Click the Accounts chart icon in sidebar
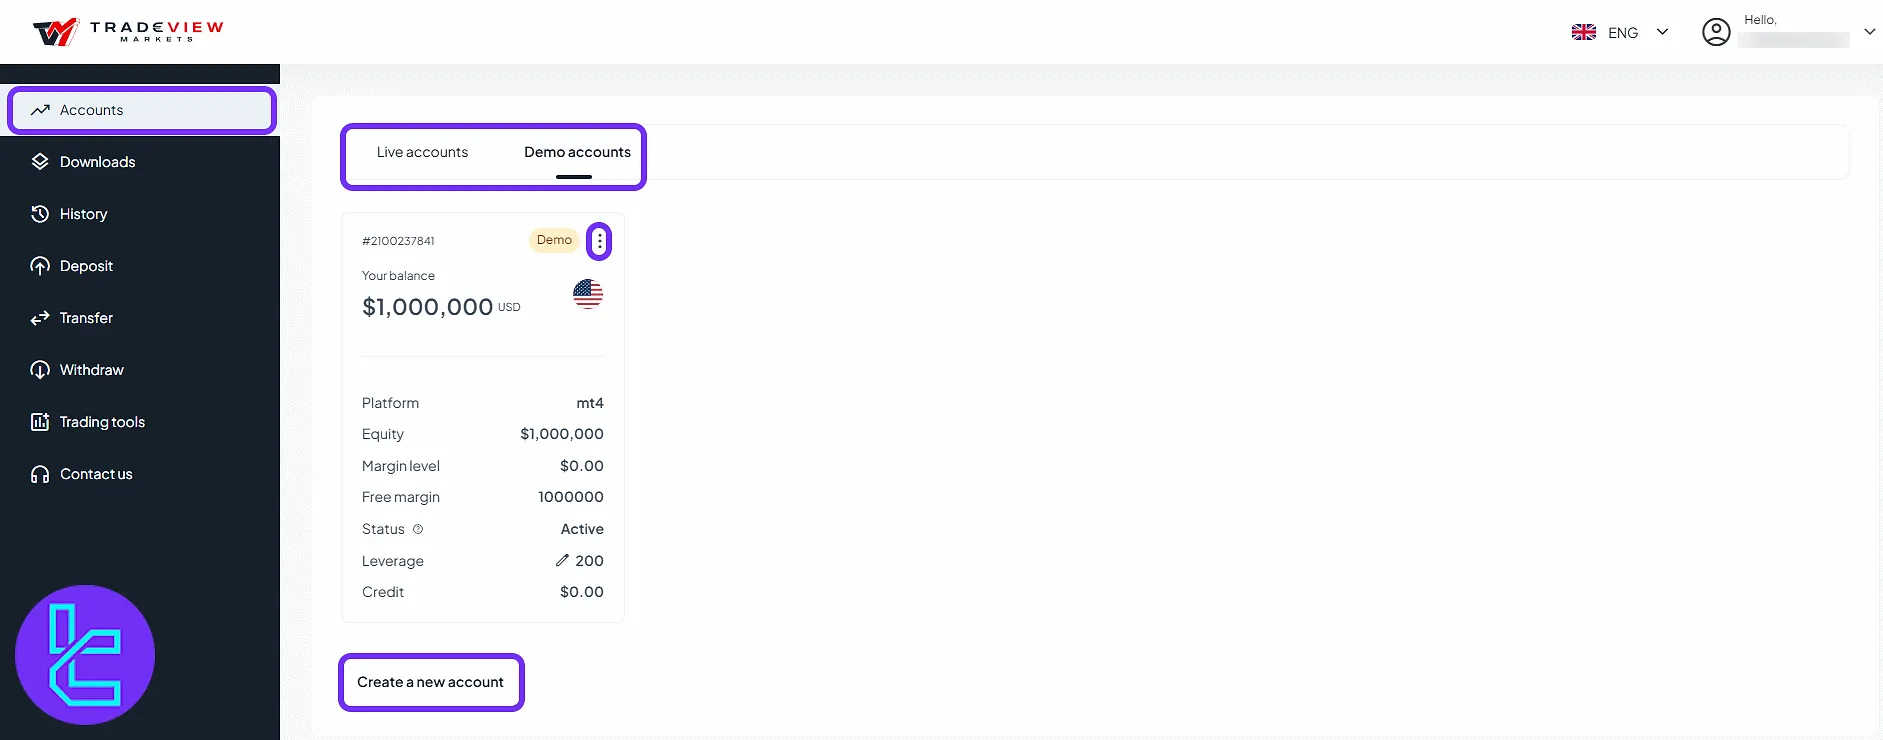Viewport: 1883px width, 740px height. tap(40, 110)
